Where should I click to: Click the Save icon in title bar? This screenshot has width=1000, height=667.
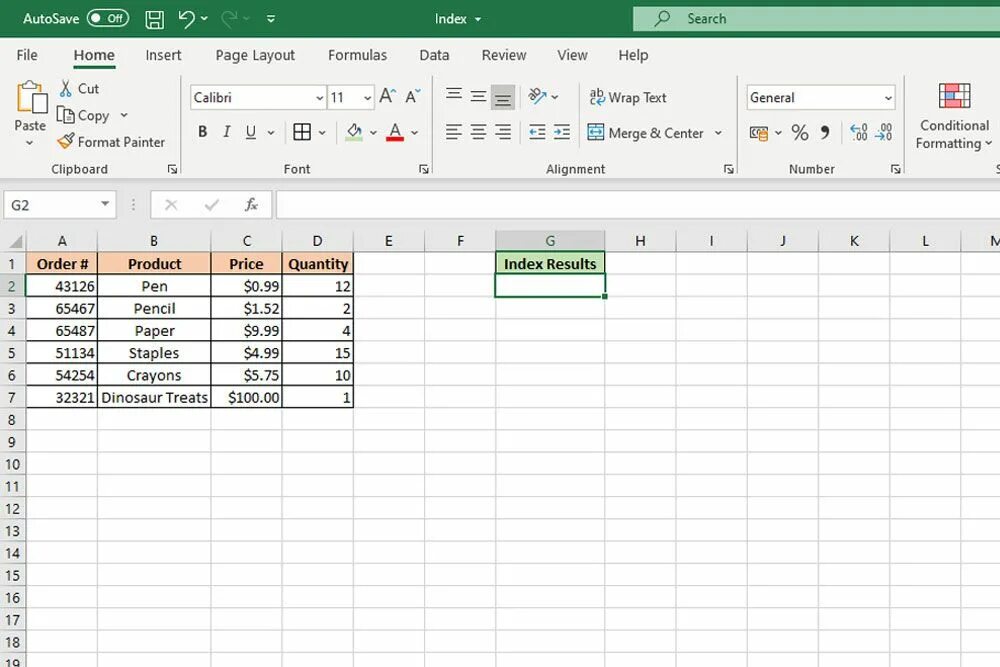pyautogui.click(x=154, y=19)
